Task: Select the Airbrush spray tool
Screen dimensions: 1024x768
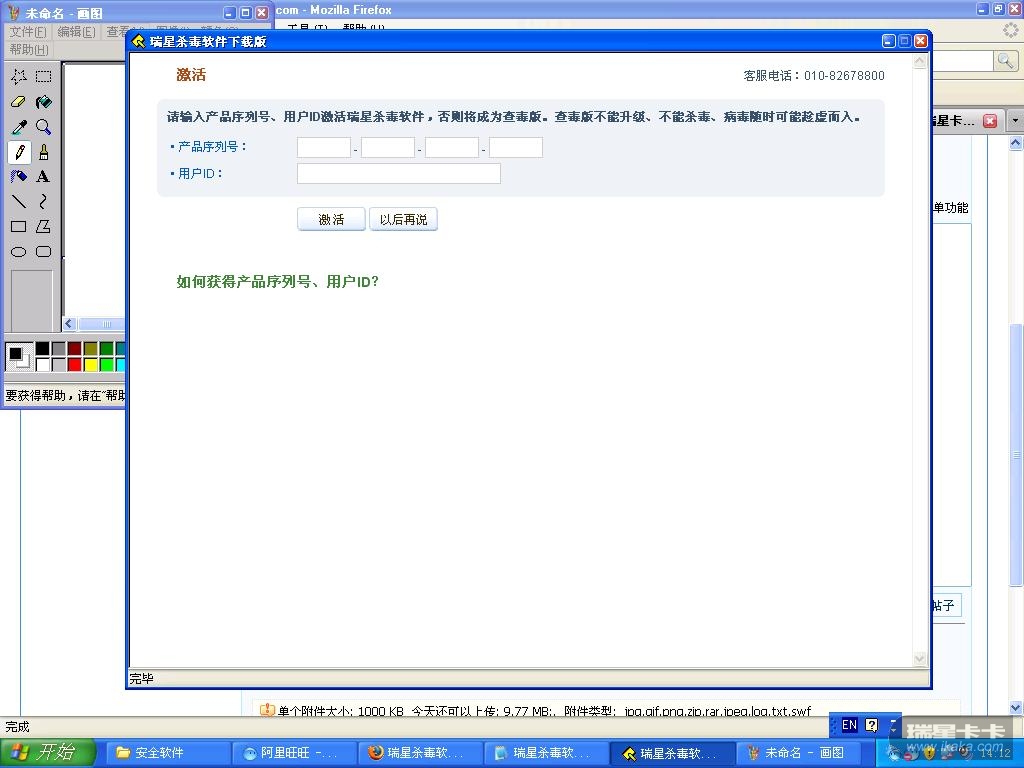Action: [x=18, y=177]
